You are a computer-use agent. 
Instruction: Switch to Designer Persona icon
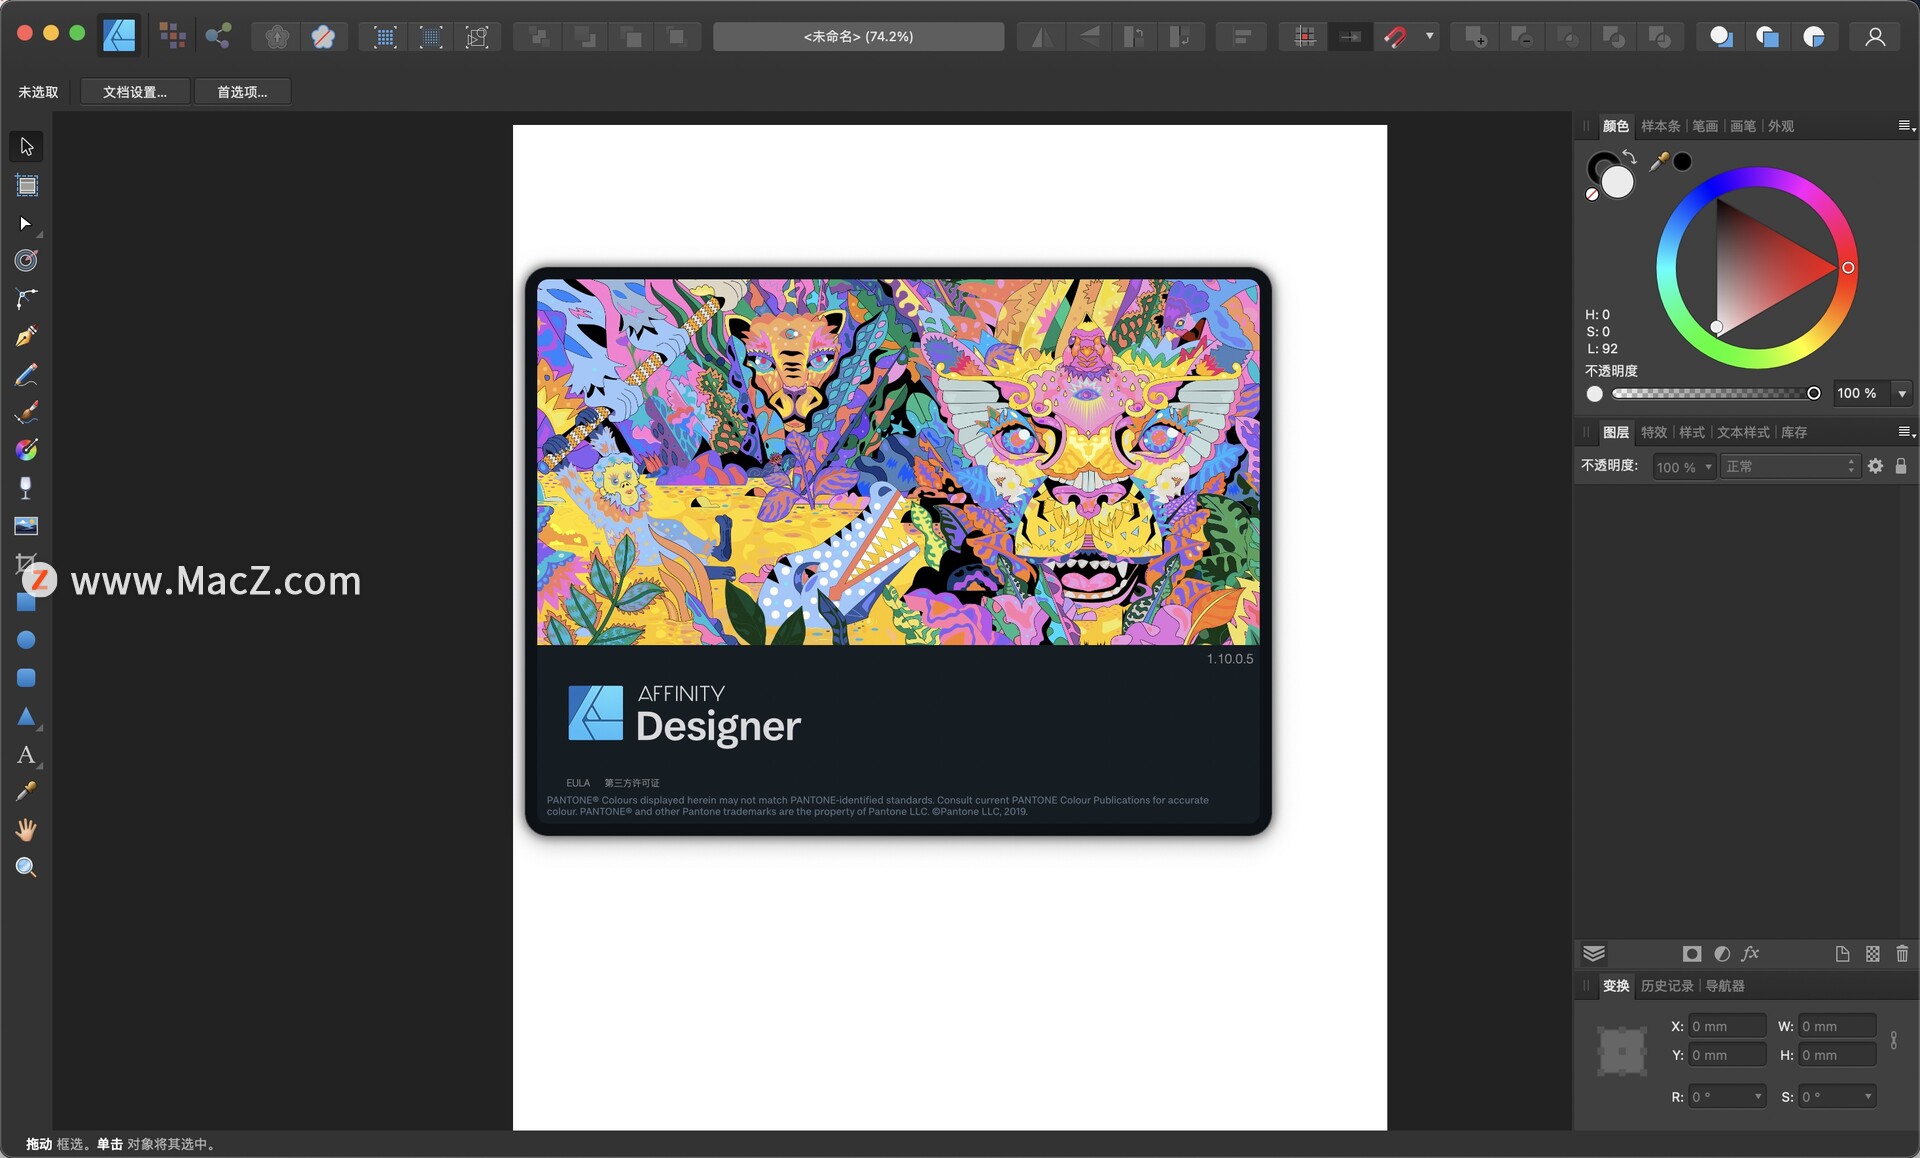tap(120, 36)
